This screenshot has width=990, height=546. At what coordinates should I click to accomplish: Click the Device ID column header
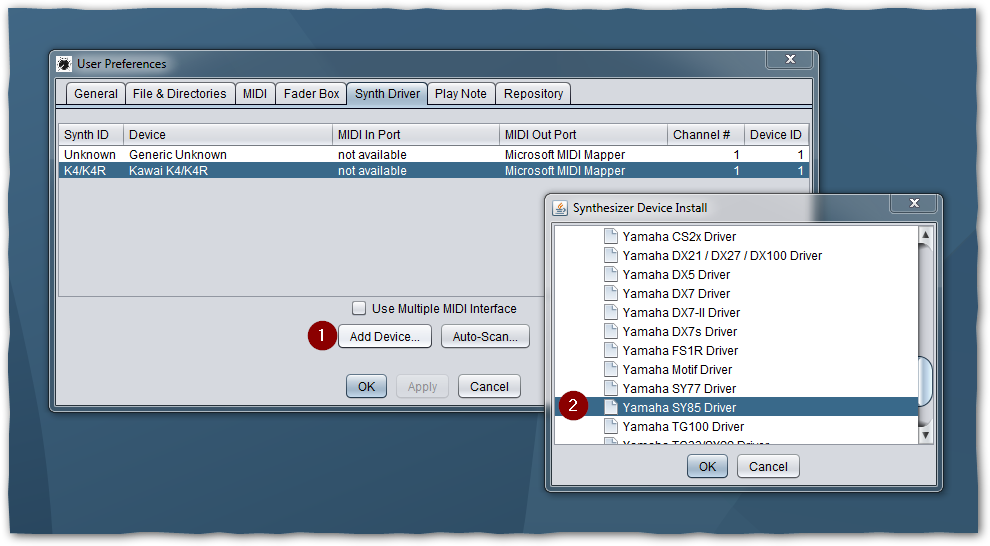[x=776, y=134]
